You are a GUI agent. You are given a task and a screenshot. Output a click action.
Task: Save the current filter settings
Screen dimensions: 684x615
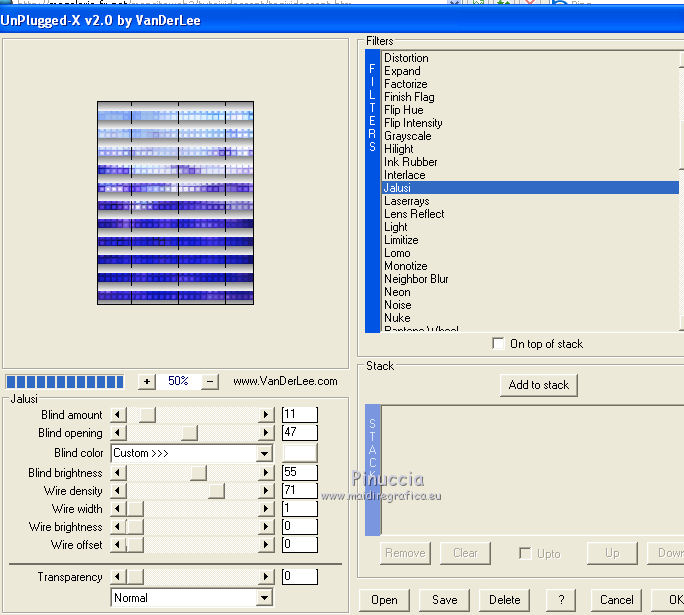[x=445, y=600]
